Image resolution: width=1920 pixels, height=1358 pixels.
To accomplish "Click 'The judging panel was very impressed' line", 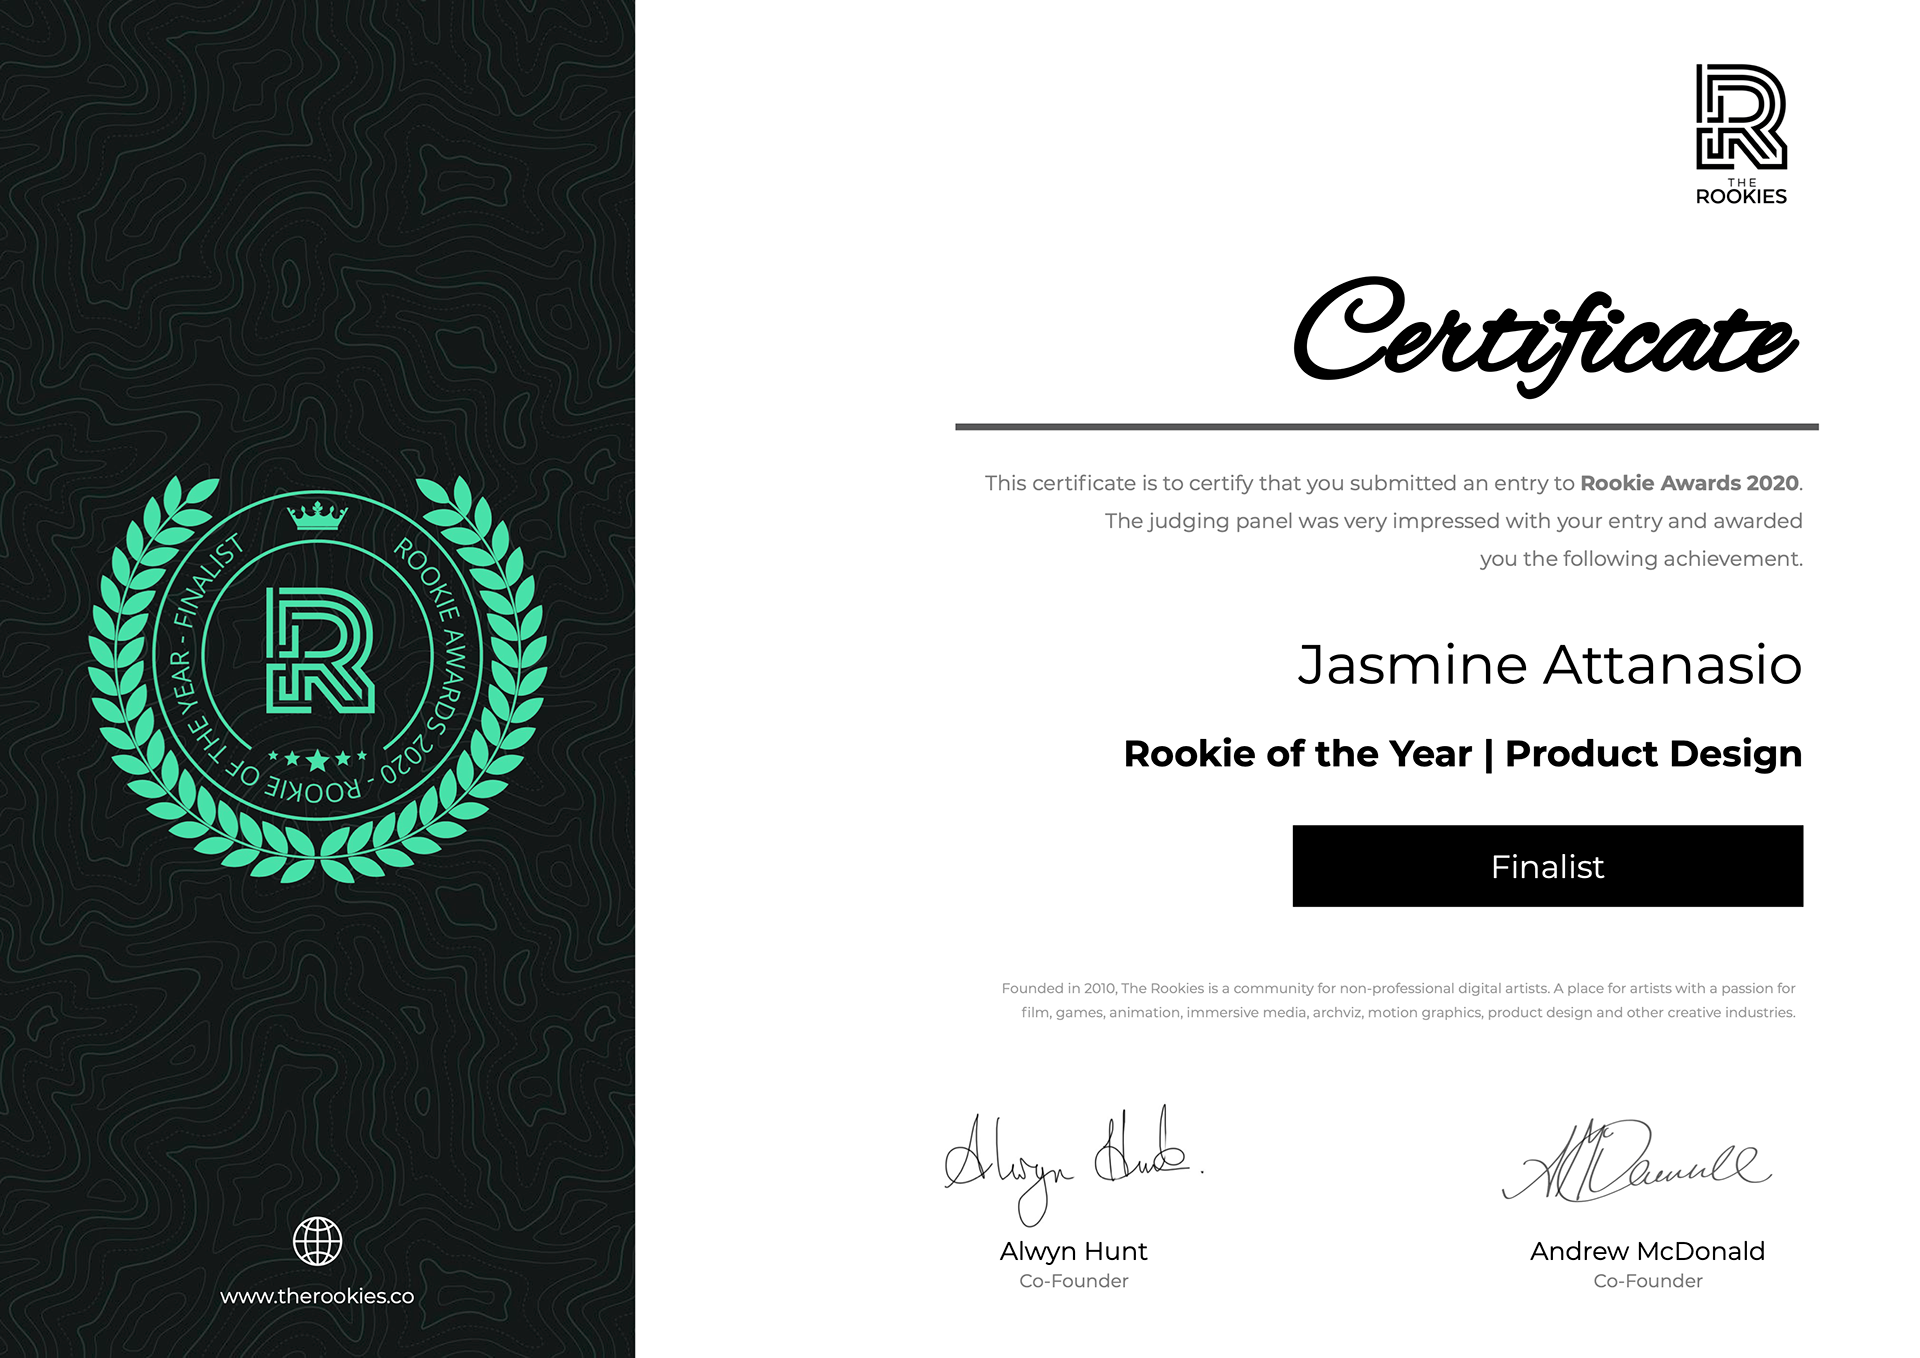I will [1453, 521].
